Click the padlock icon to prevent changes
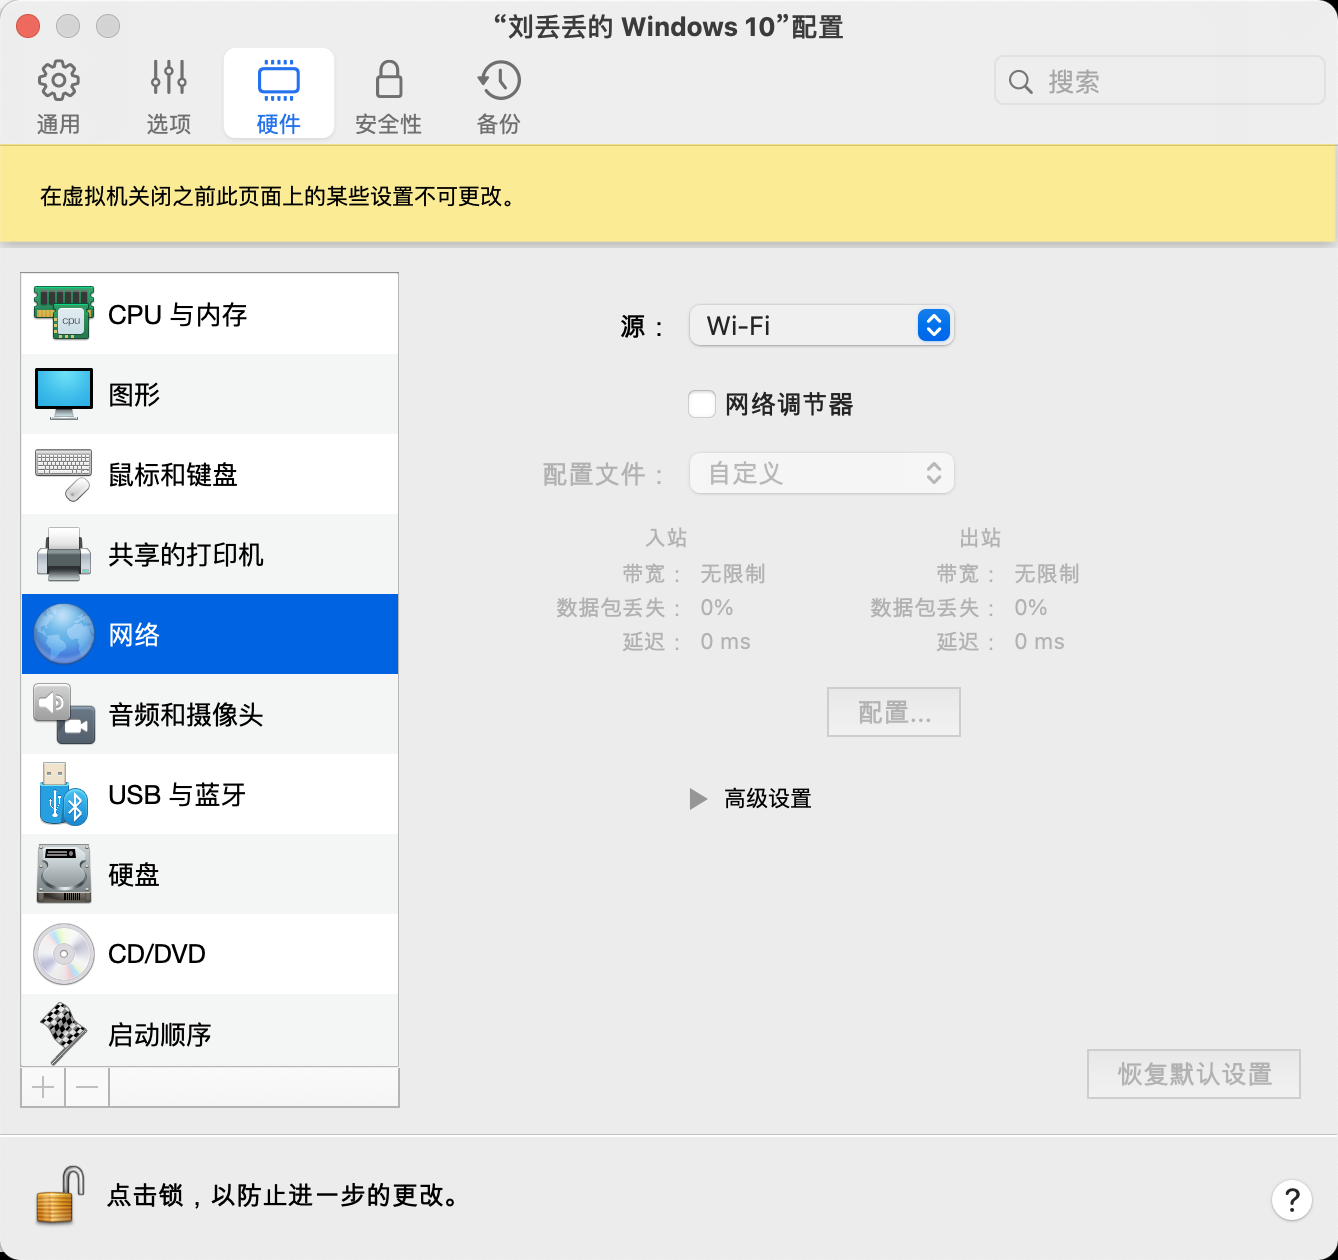Viewport: 1338px width, 1260px height. pos(60,1195)
